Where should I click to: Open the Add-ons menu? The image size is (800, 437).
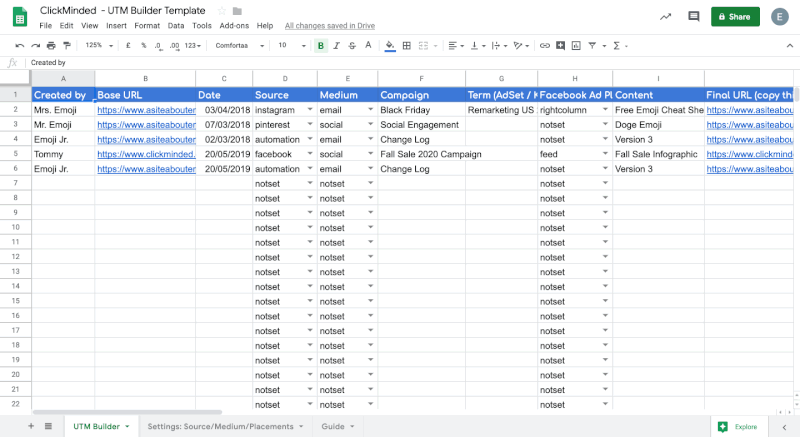click(234, 25)
